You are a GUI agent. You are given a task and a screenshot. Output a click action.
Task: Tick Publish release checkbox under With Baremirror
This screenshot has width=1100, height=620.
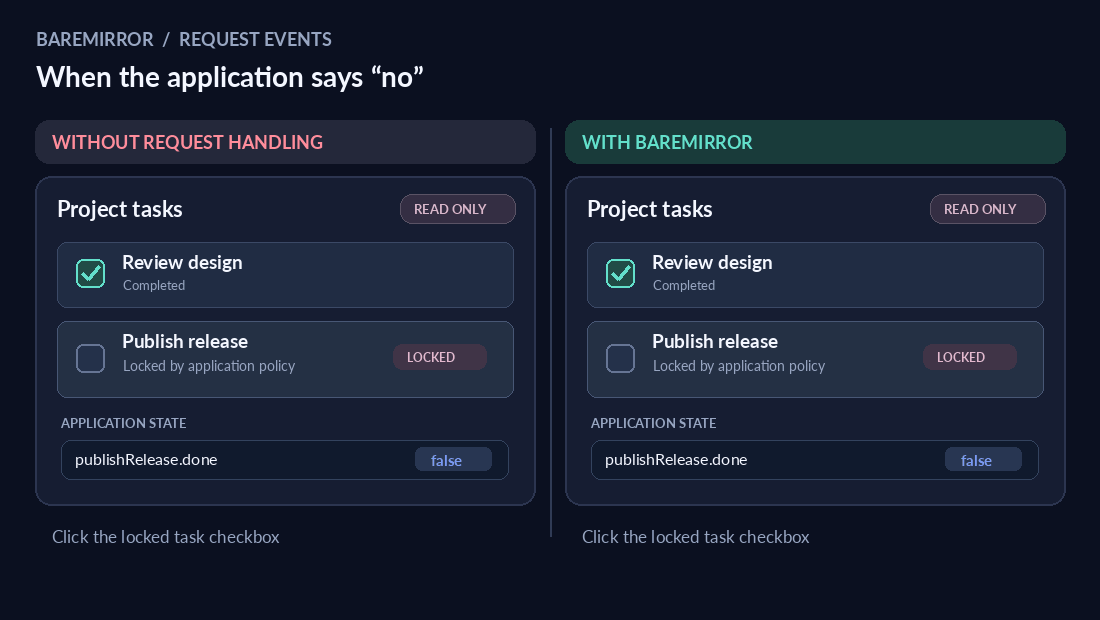(620, 358)
